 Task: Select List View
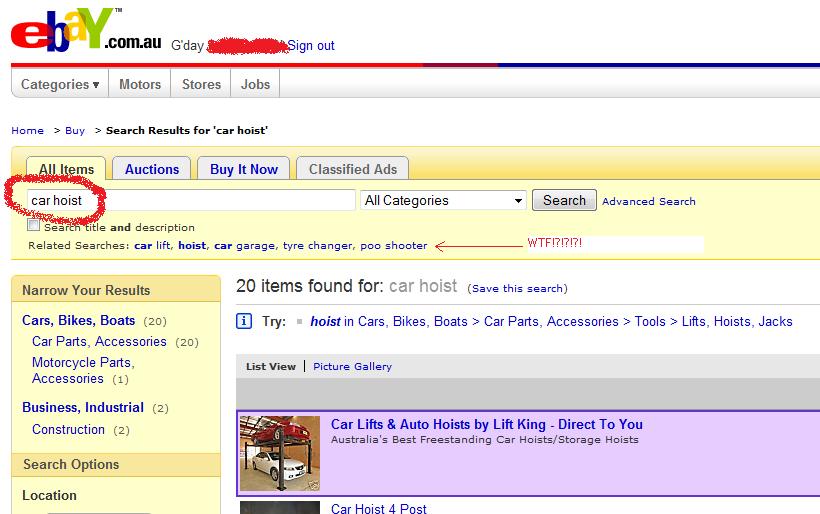pyautogui.click(x=271, y=367)
